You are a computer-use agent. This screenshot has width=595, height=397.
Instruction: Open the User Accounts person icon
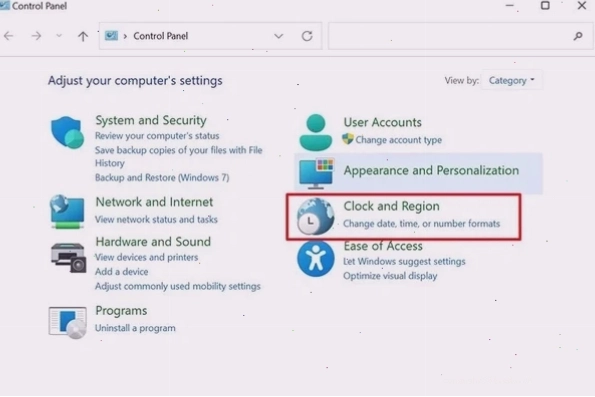[x=315, y=132]
